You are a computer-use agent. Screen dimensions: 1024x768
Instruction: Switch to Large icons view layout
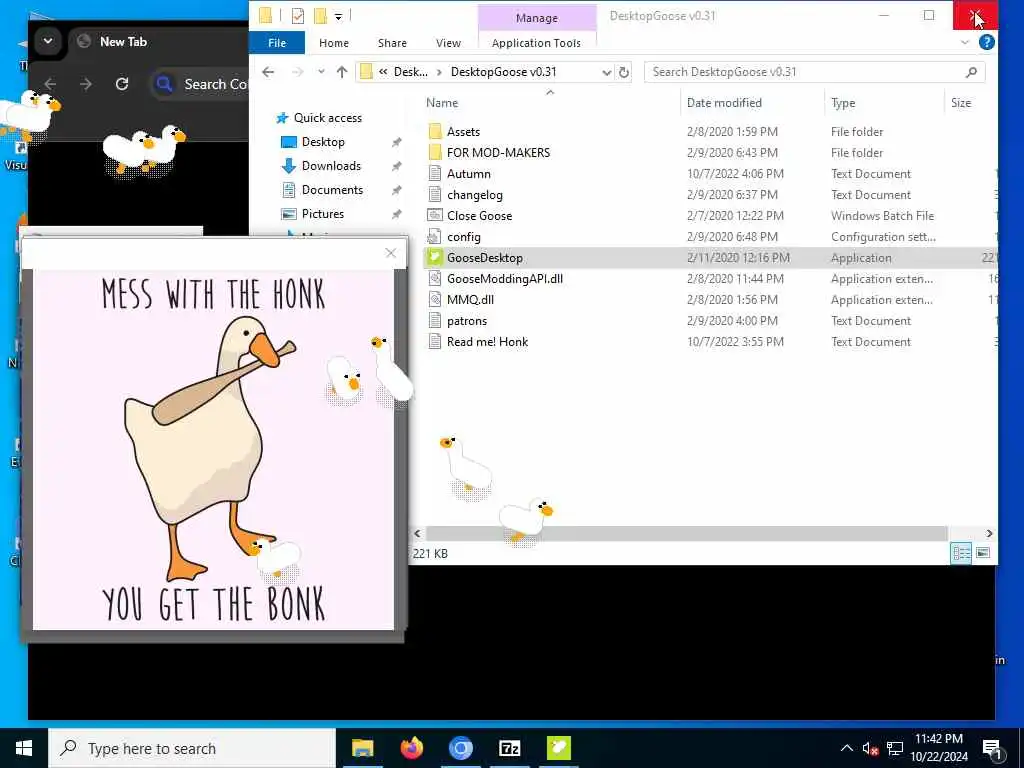click(983, 553)
